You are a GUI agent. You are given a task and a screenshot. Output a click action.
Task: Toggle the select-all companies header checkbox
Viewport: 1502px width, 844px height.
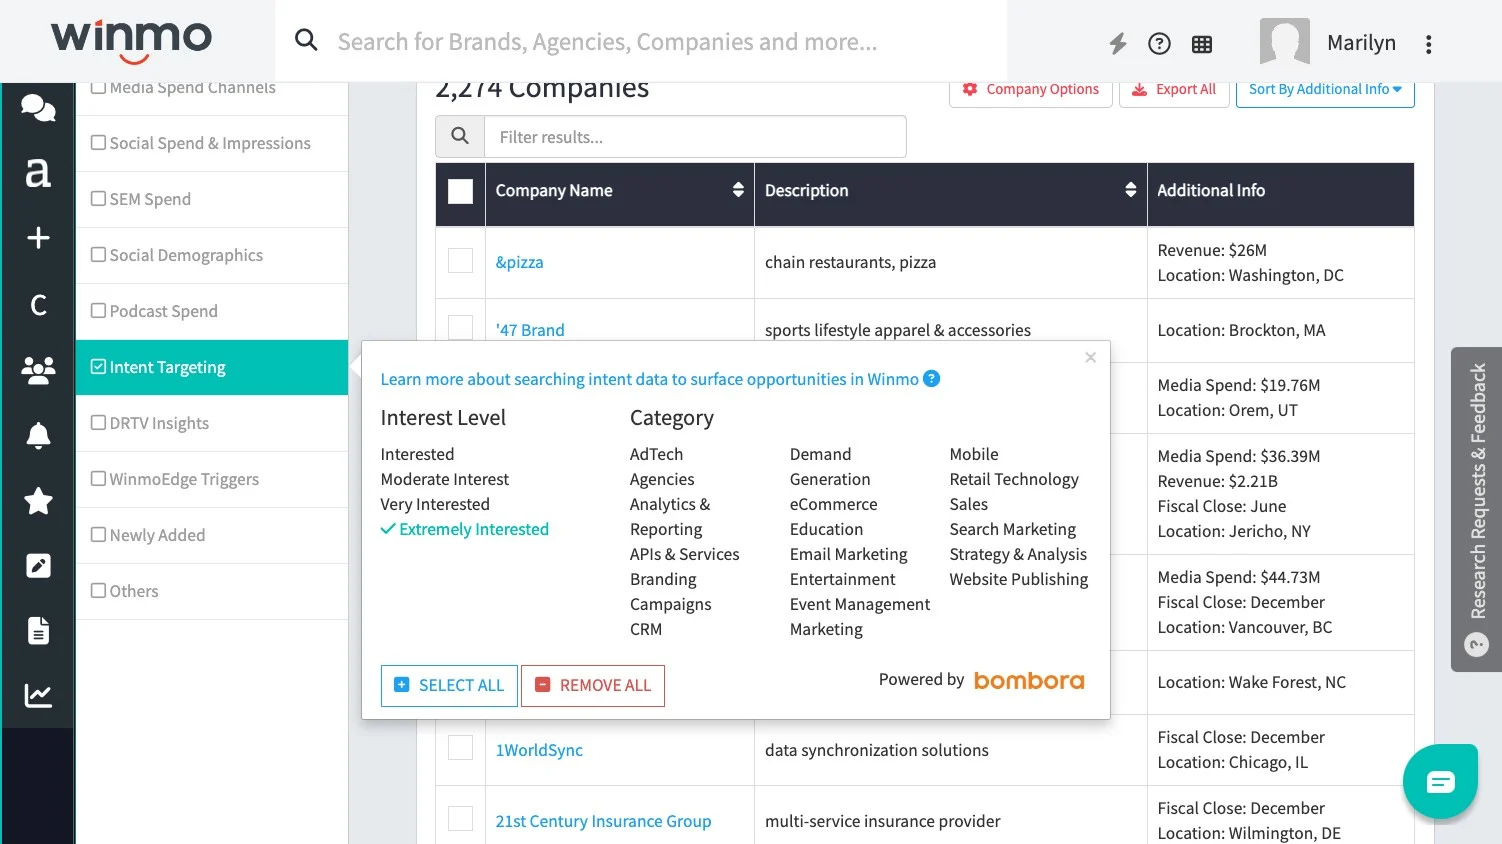460,191
